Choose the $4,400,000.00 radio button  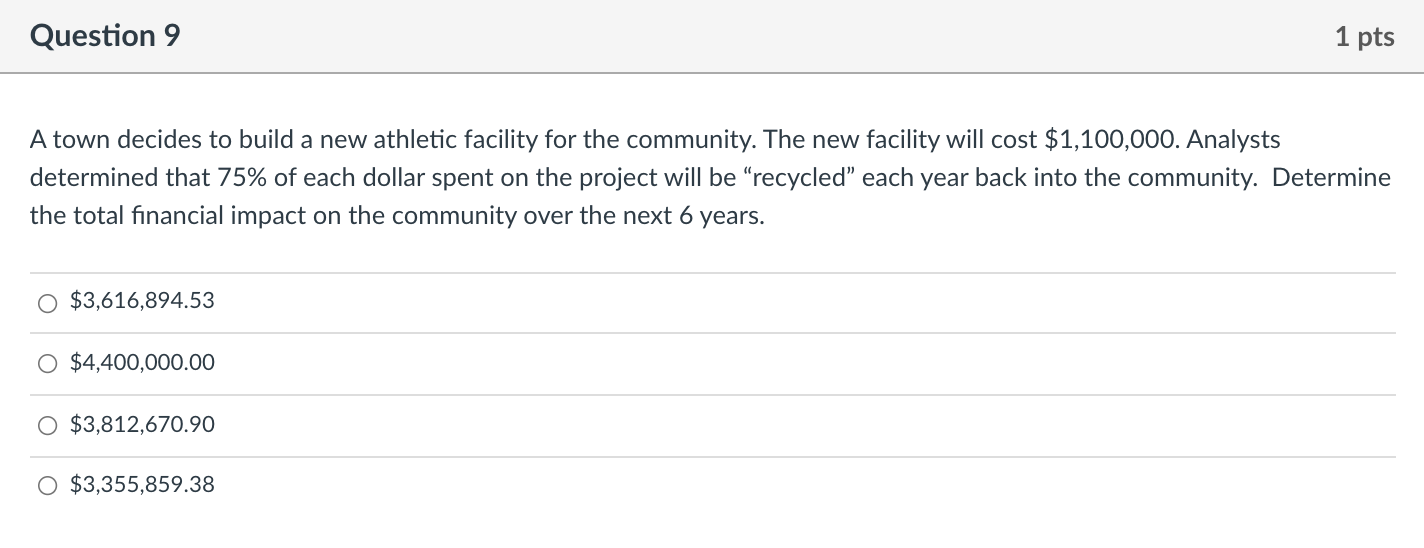[48, 365]
